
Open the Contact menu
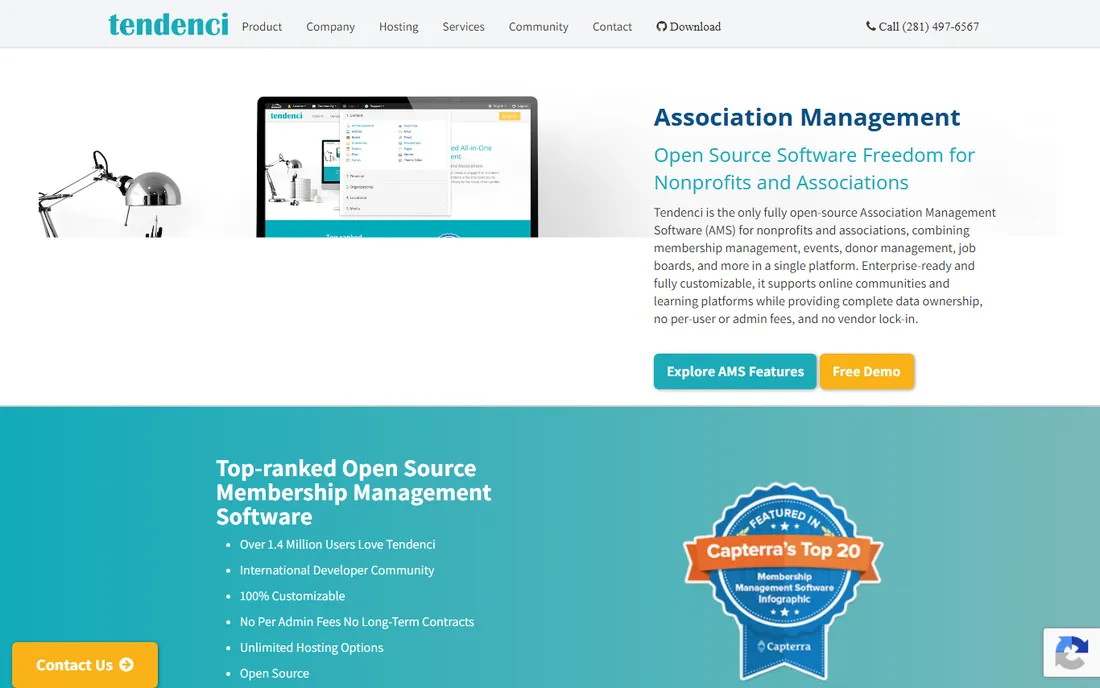(x=612, y=27)
